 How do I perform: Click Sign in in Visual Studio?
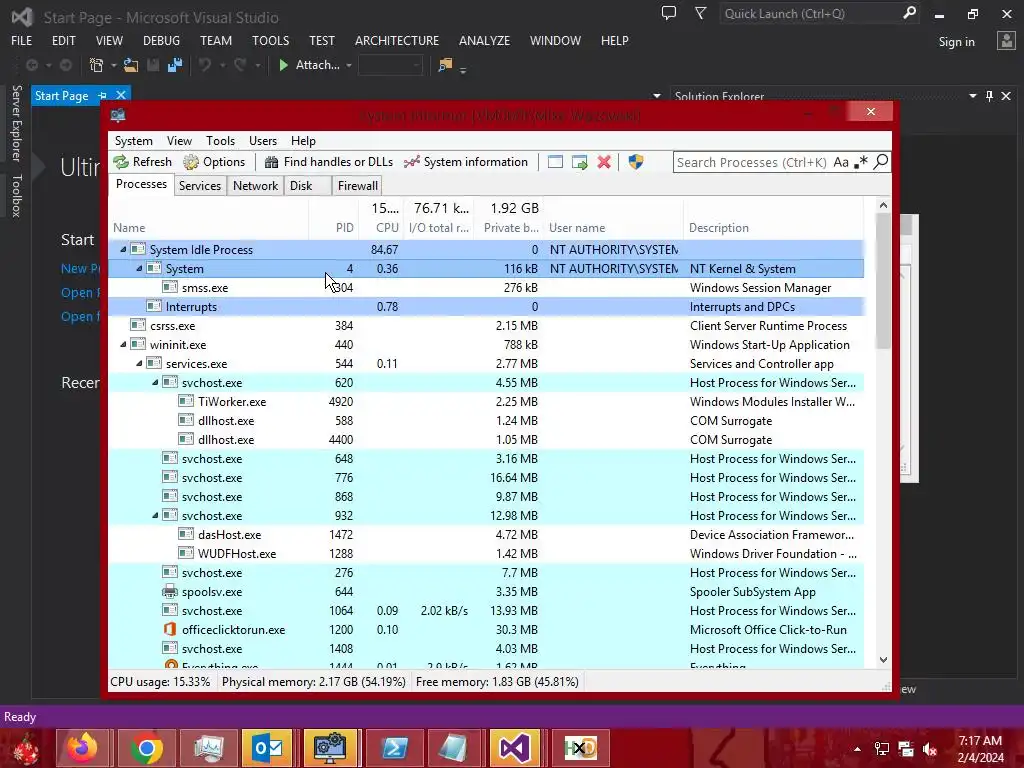(x=956, y=42)
